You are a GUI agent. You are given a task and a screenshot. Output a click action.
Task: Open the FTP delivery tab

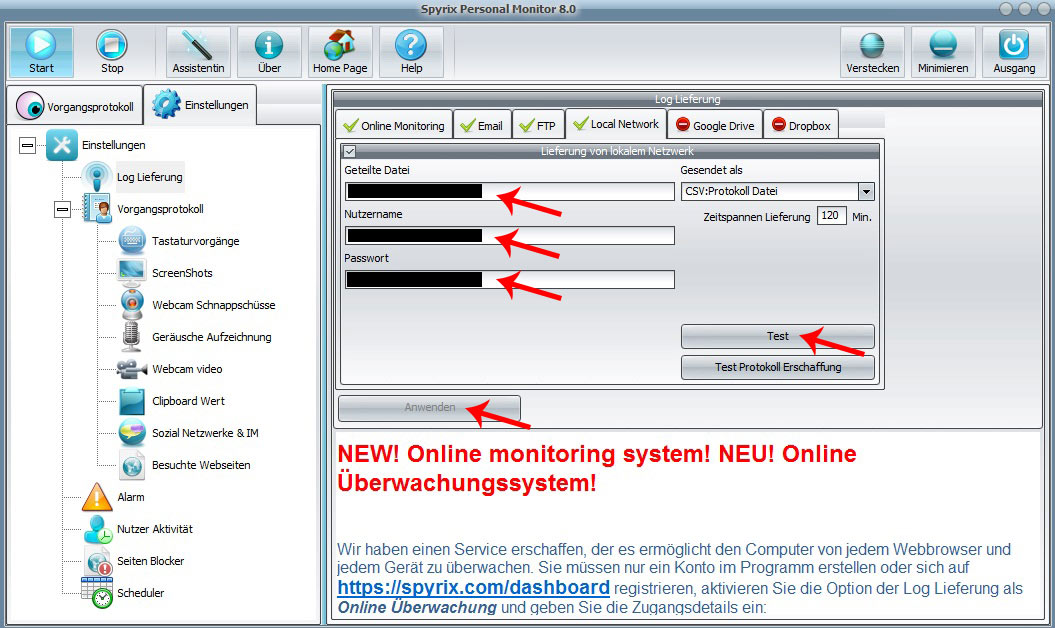(x=538, y=125)
